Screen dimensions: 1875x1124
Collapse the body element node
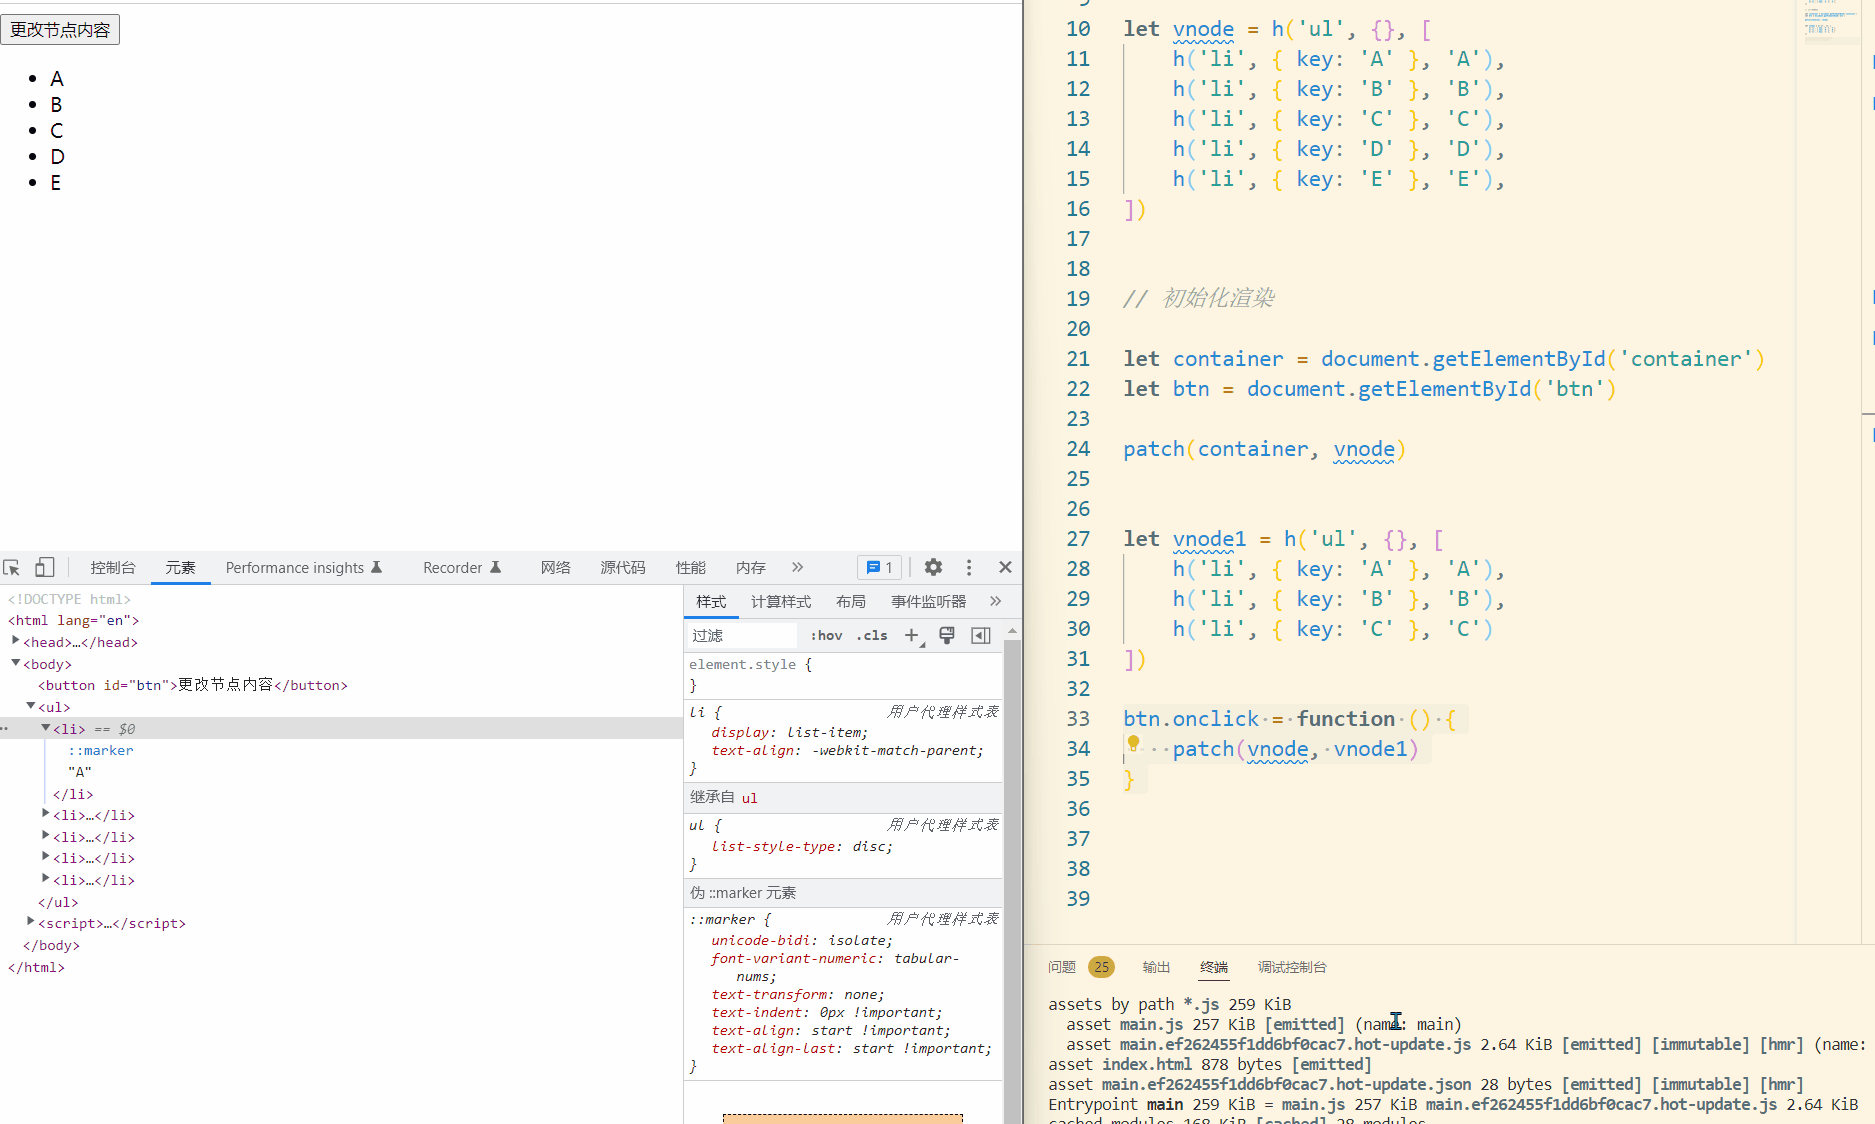(x=16, y=663)
